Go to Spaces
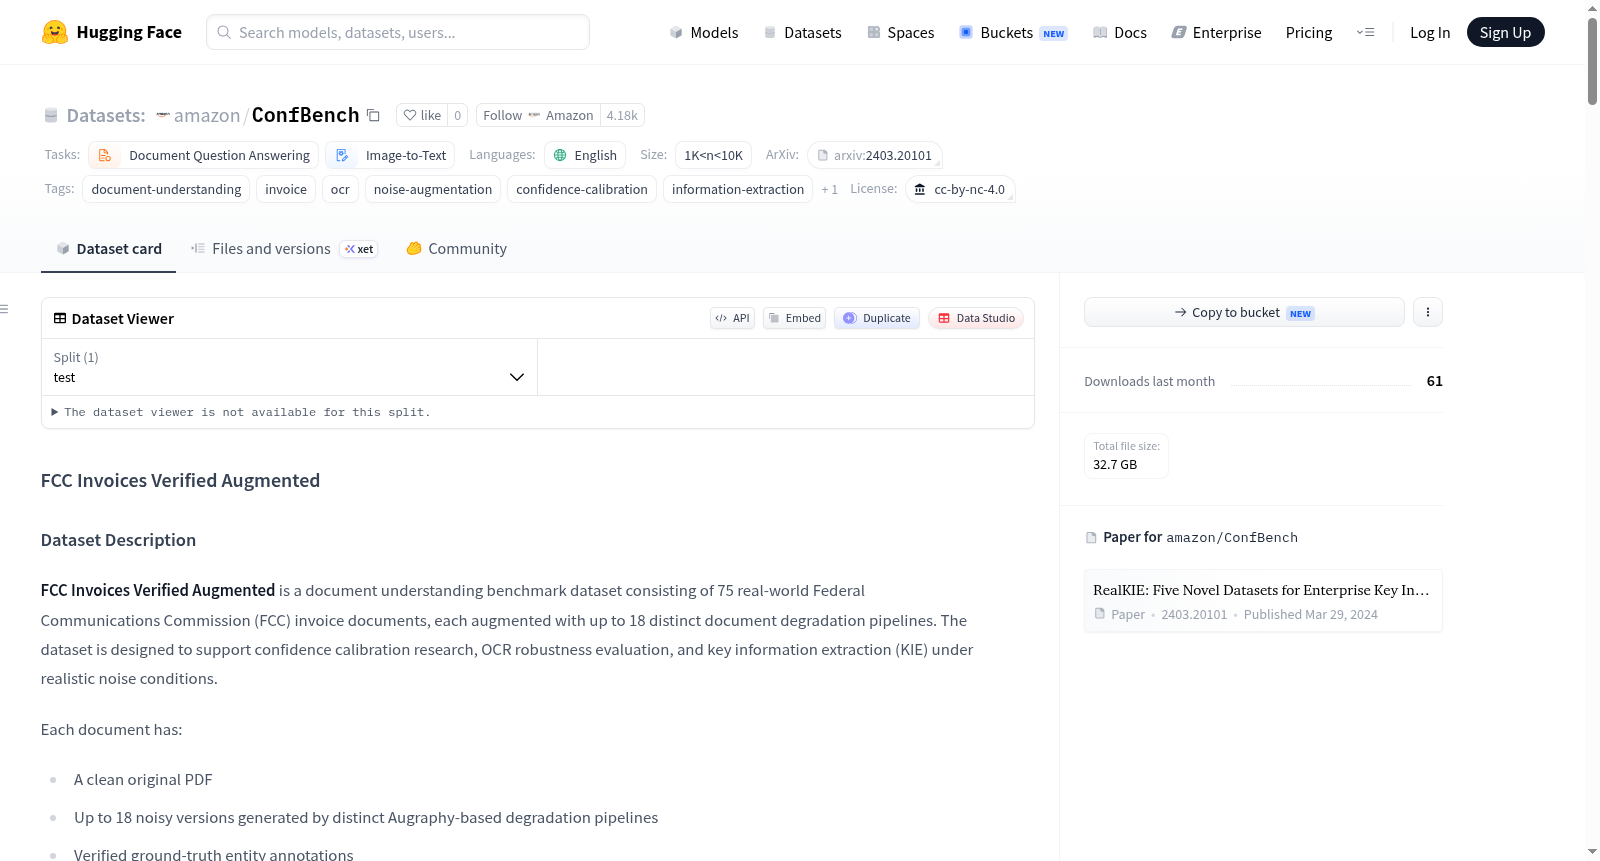 [x=900, y=32]
